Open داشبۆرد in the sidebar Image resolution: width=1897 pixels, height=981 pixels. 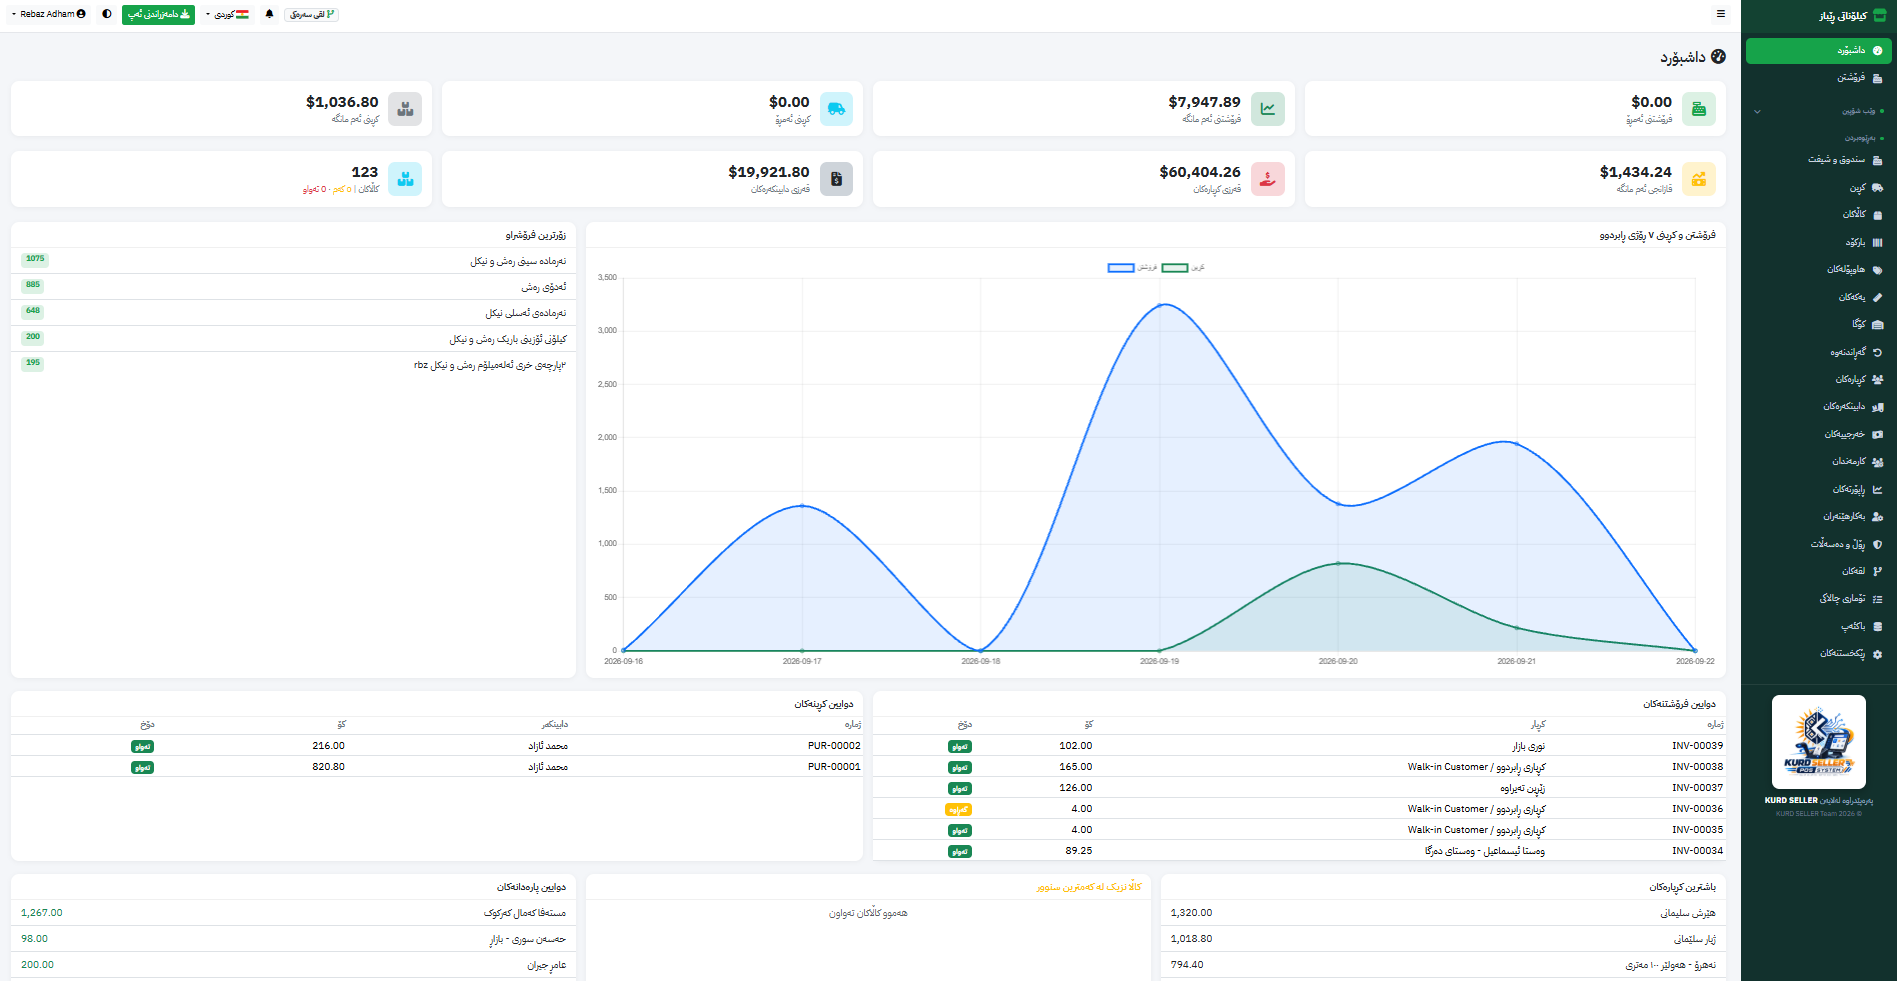[x=1818, y=50]
